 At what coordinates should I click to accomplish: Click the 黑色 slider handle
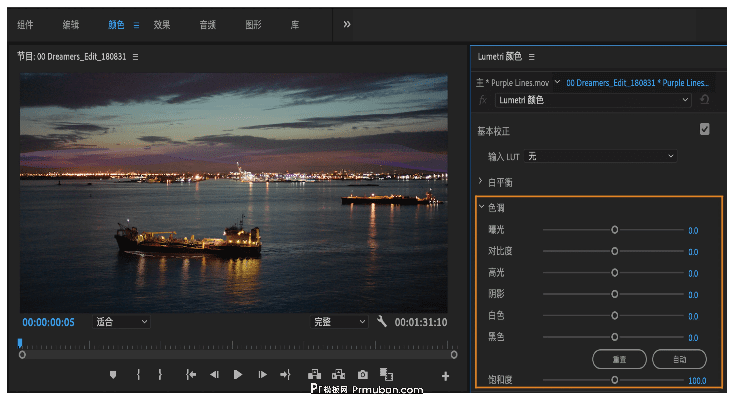coord(615,337)
